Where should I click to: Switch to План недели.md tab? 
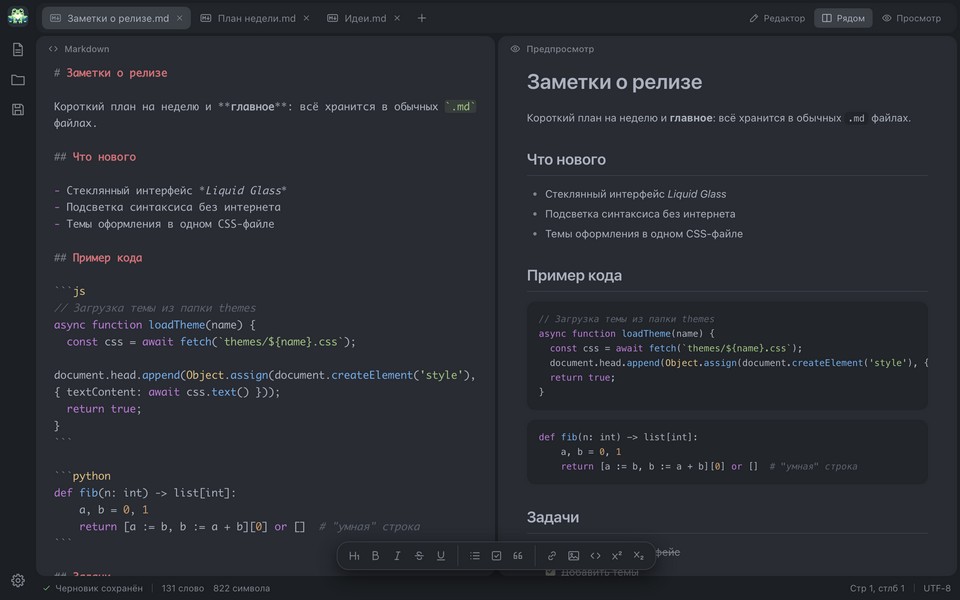pyautogui.click(x=255, y=18)
